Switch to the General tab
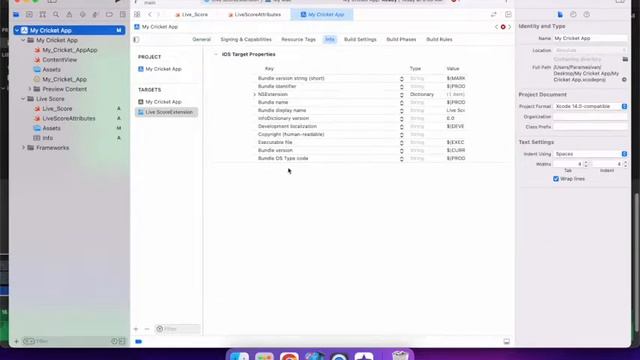 coord(202,40)
